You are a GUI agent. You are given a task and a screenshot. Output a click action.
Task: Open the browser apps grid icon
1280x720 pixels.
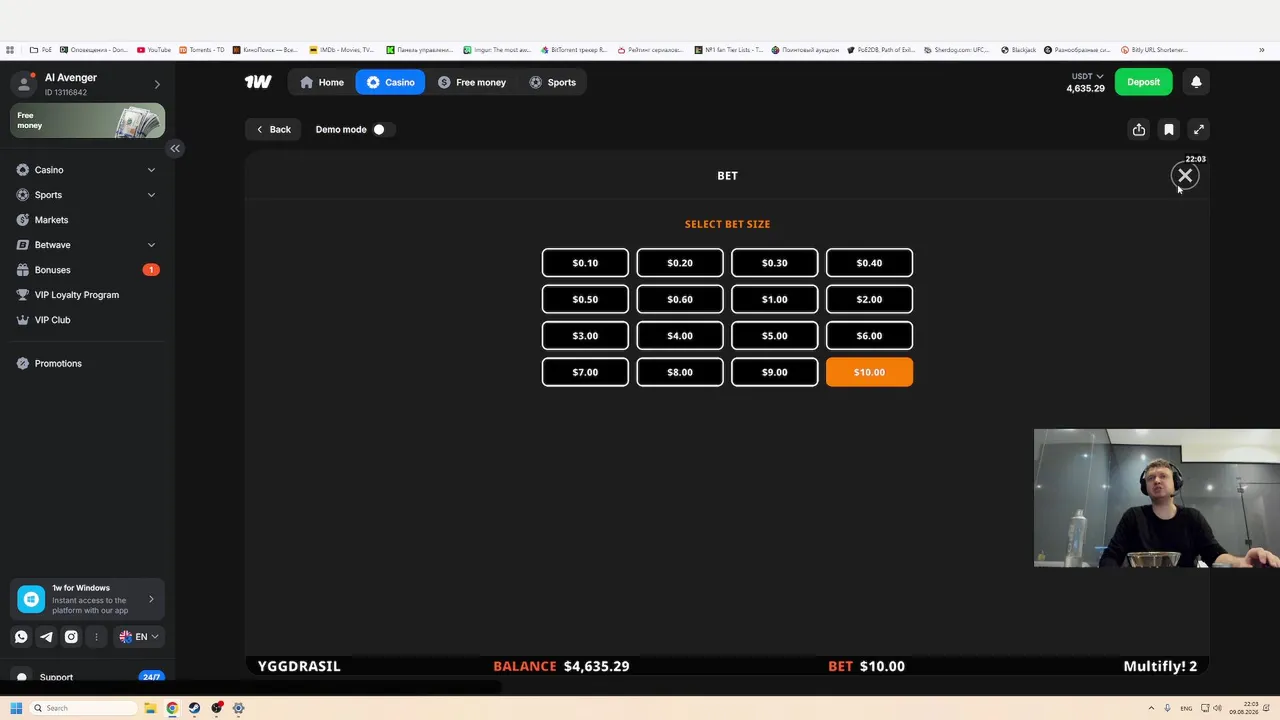point(10,49)
